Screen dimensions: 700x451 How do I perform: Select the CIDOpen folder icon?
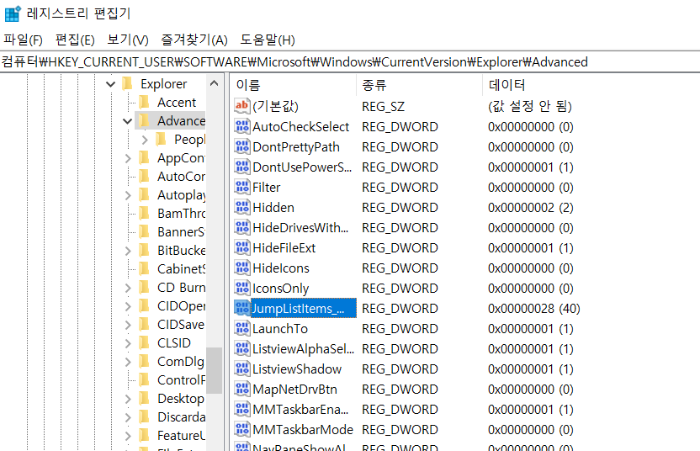coord(144,305)
